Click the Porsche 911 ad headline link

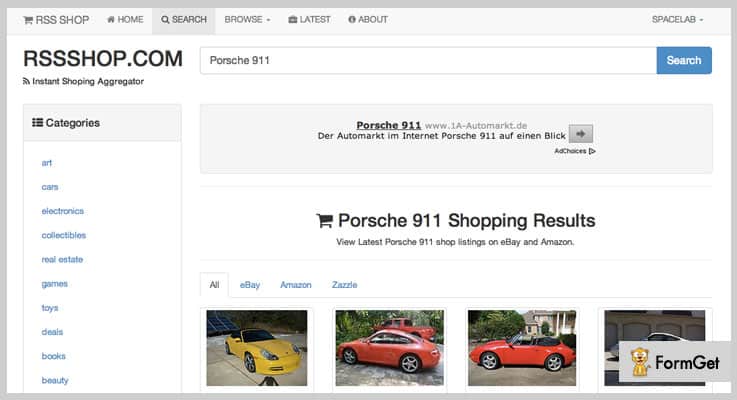tap(388, 125)
